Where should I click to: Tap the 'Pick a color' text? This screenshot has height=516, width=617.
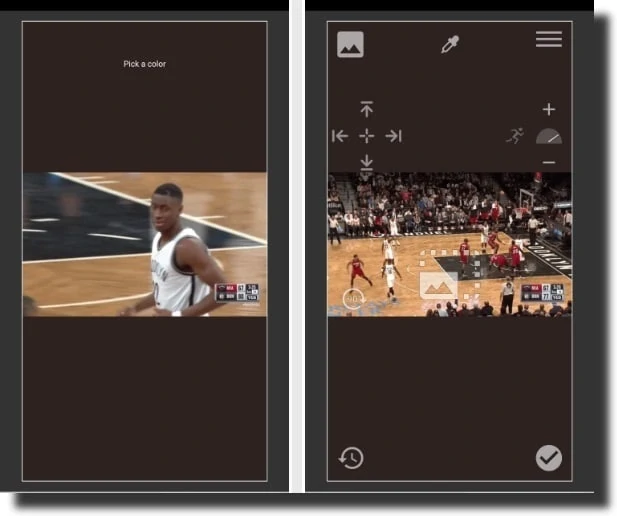click(144, 64)
